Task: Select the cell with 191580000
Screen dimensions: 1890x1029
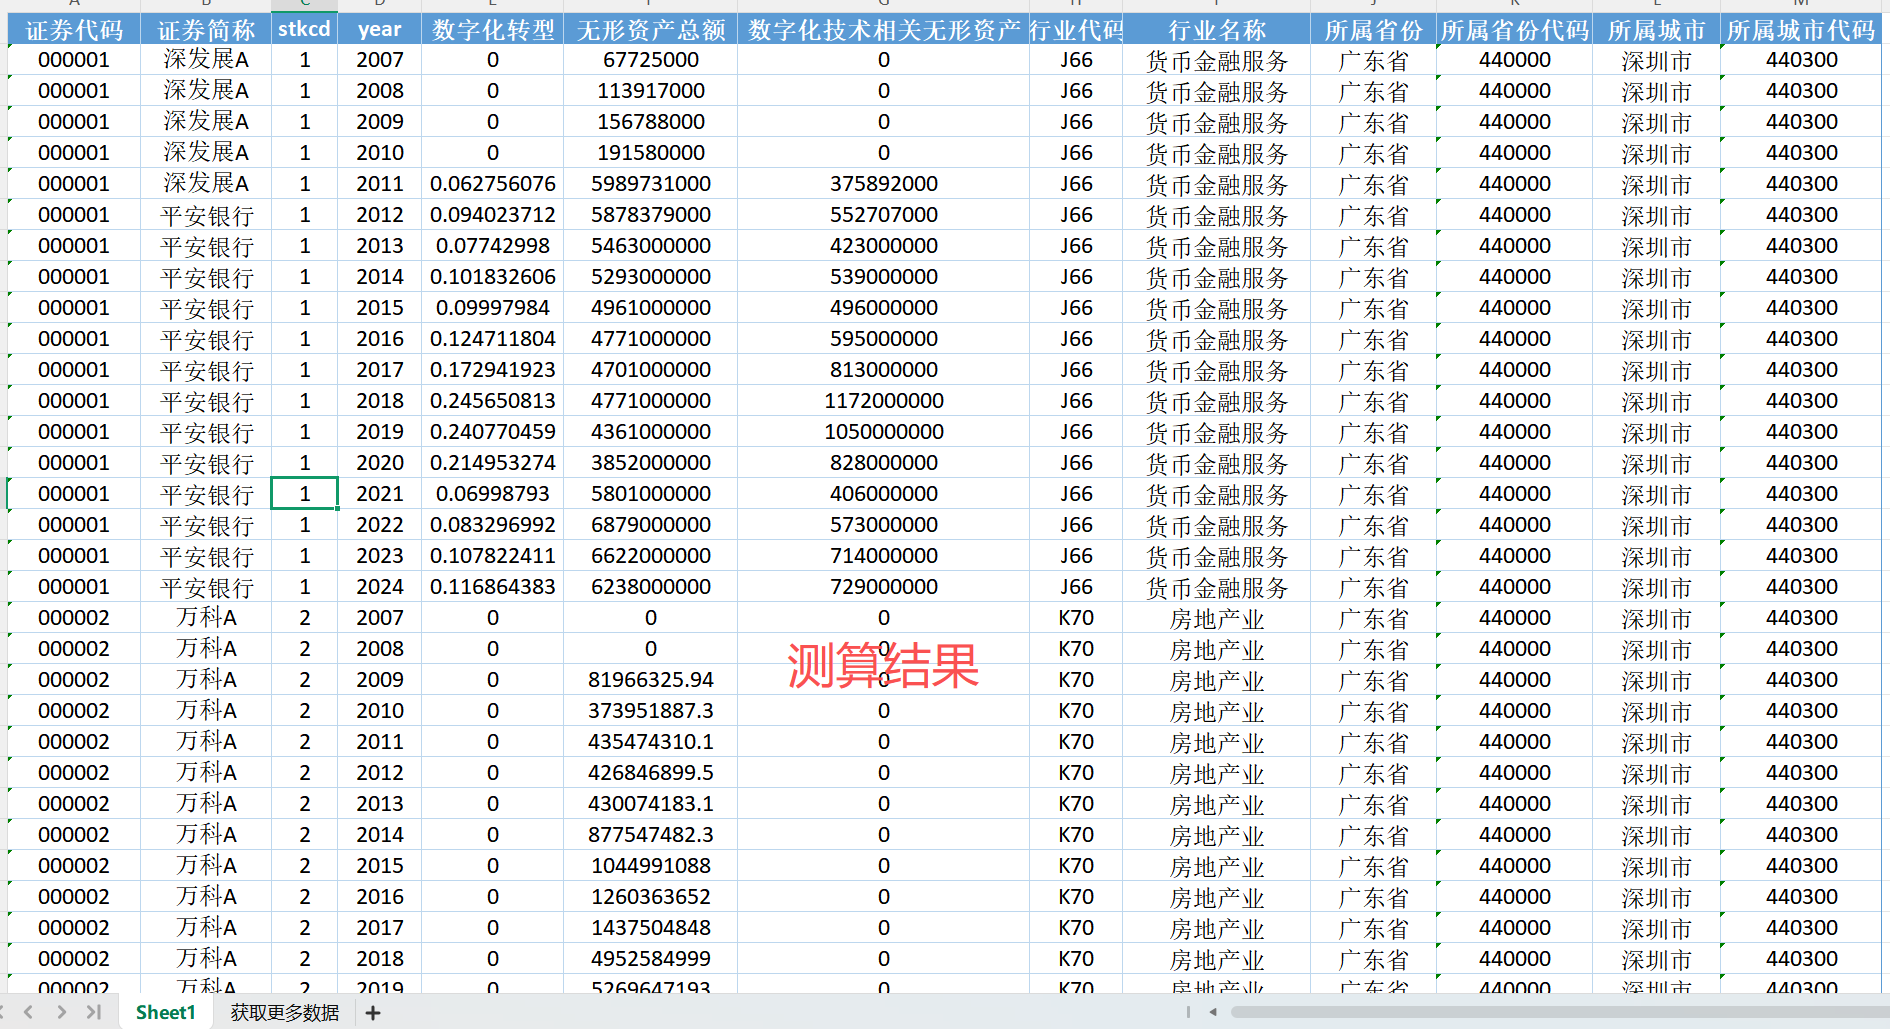Action: [x=651, y=153]
